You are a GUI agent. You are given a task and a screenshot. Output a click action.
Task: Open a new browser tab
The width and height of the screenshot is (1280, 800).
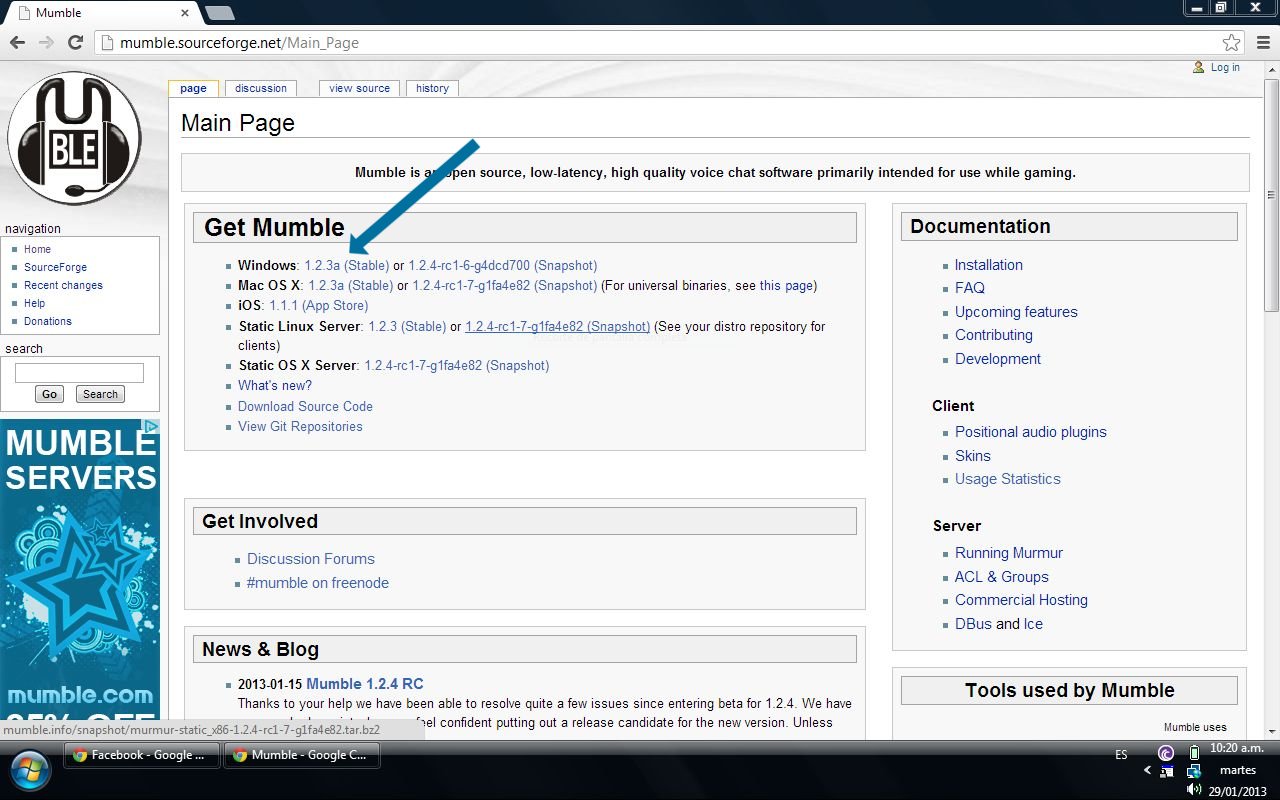pos(219,13)
